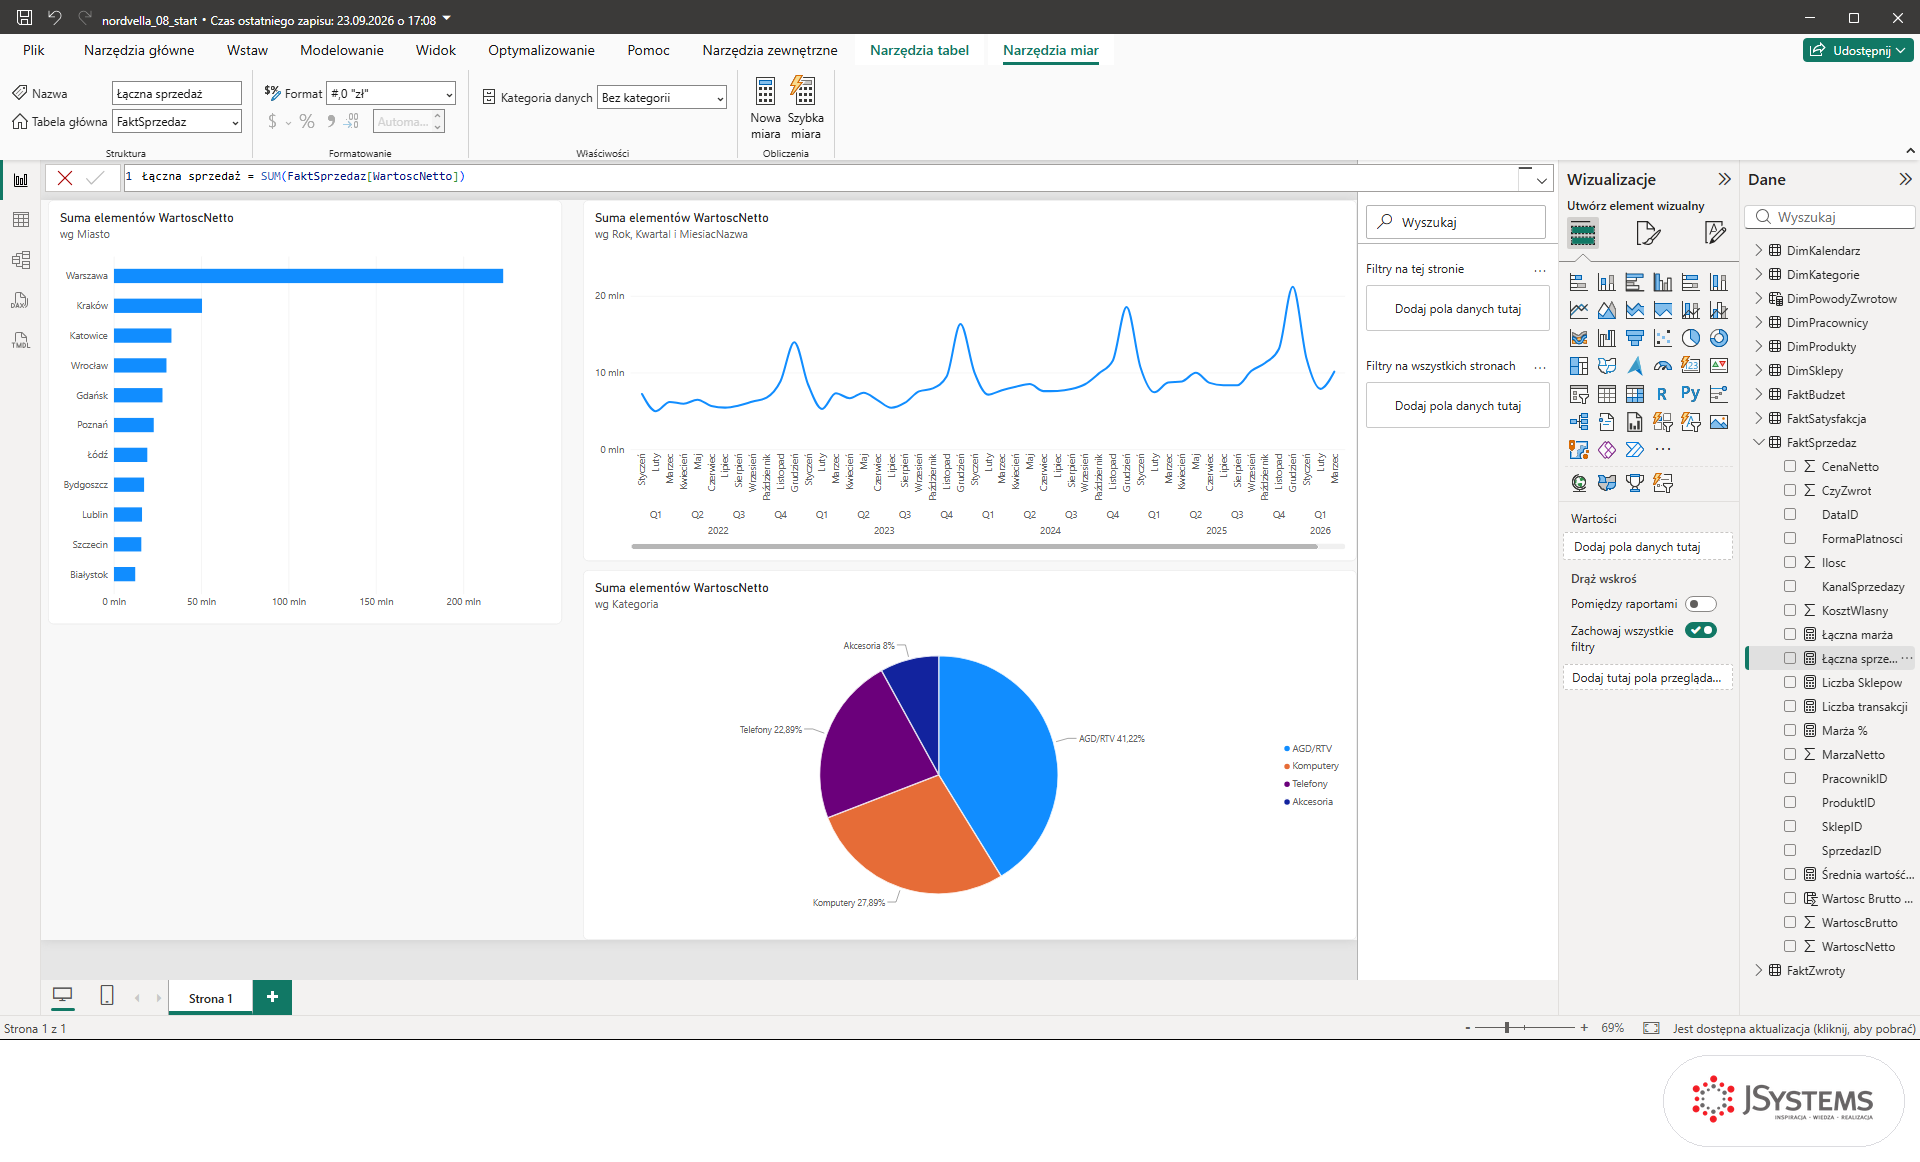Viewport: 1920px width, 1162px height.
Task: Click the Nazwa measure name field
Action: (177, 93)
